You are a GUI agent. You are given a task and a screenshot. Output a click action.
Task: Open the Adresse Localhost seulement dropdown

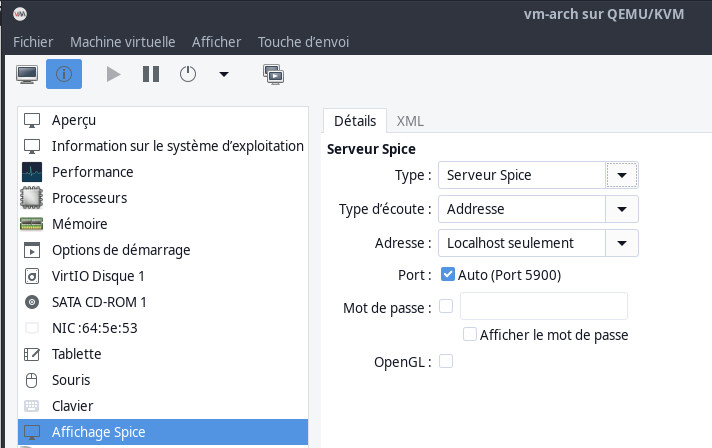point(622,243)
